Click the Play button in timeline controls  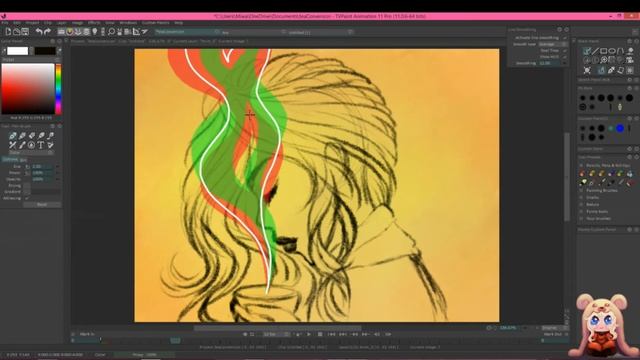tap(309, 334)
